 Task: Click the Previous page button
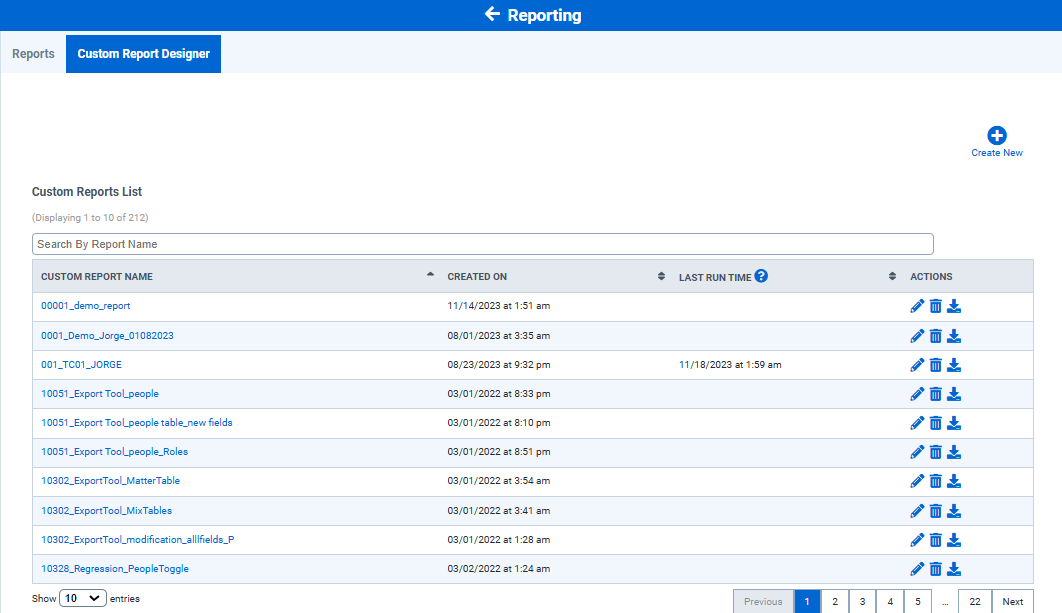(763, 601)
